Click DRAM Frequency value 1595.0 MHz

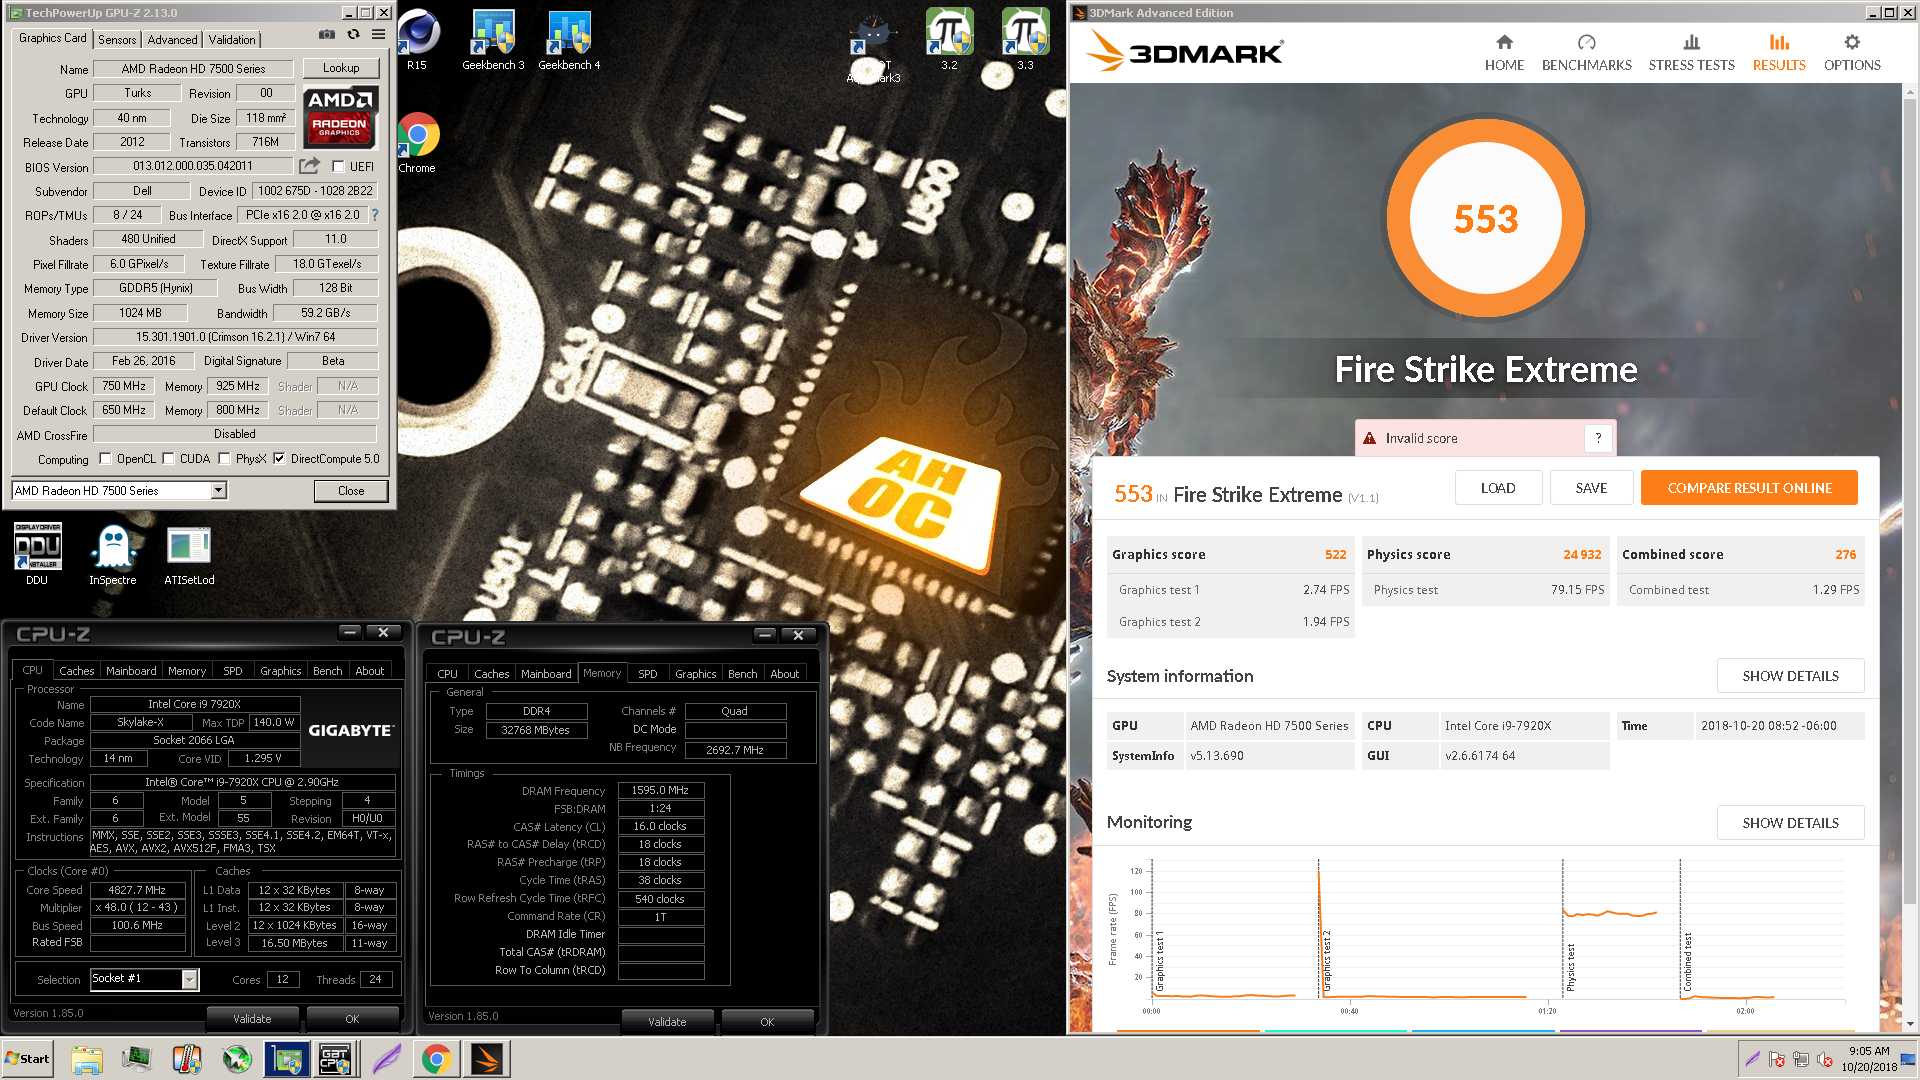point(660,790)
